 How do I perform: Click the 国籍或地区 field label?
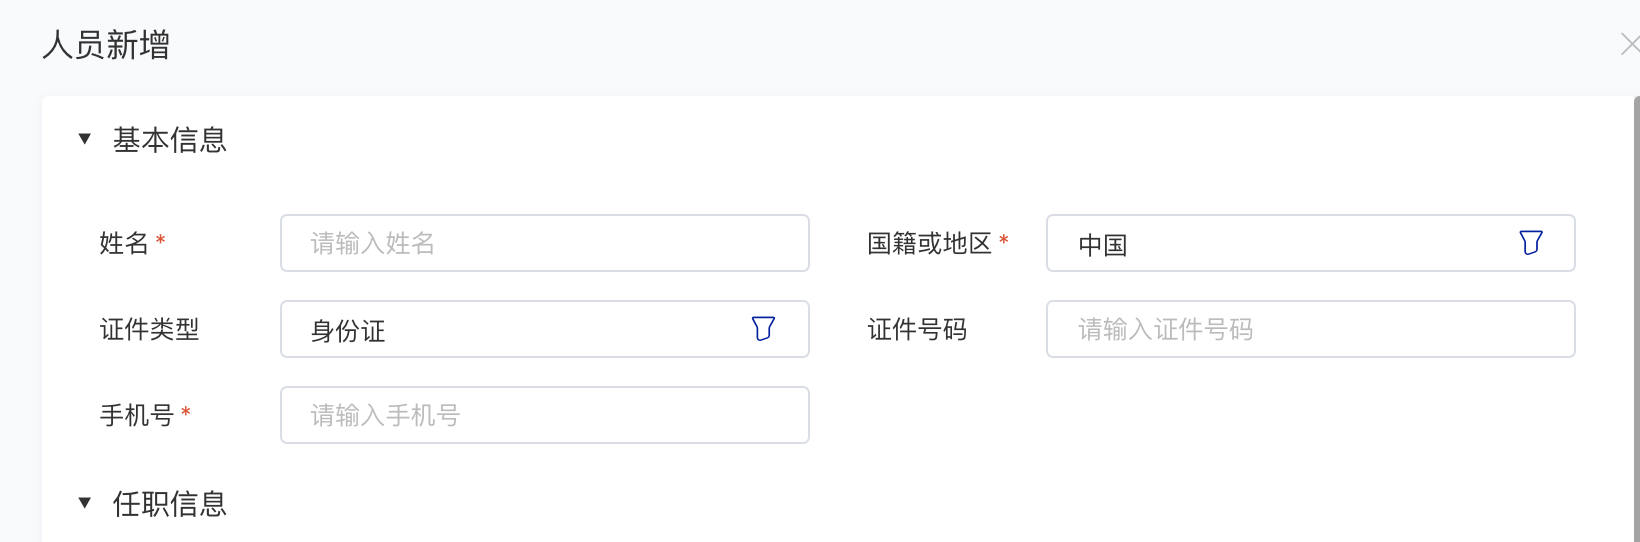929,243
